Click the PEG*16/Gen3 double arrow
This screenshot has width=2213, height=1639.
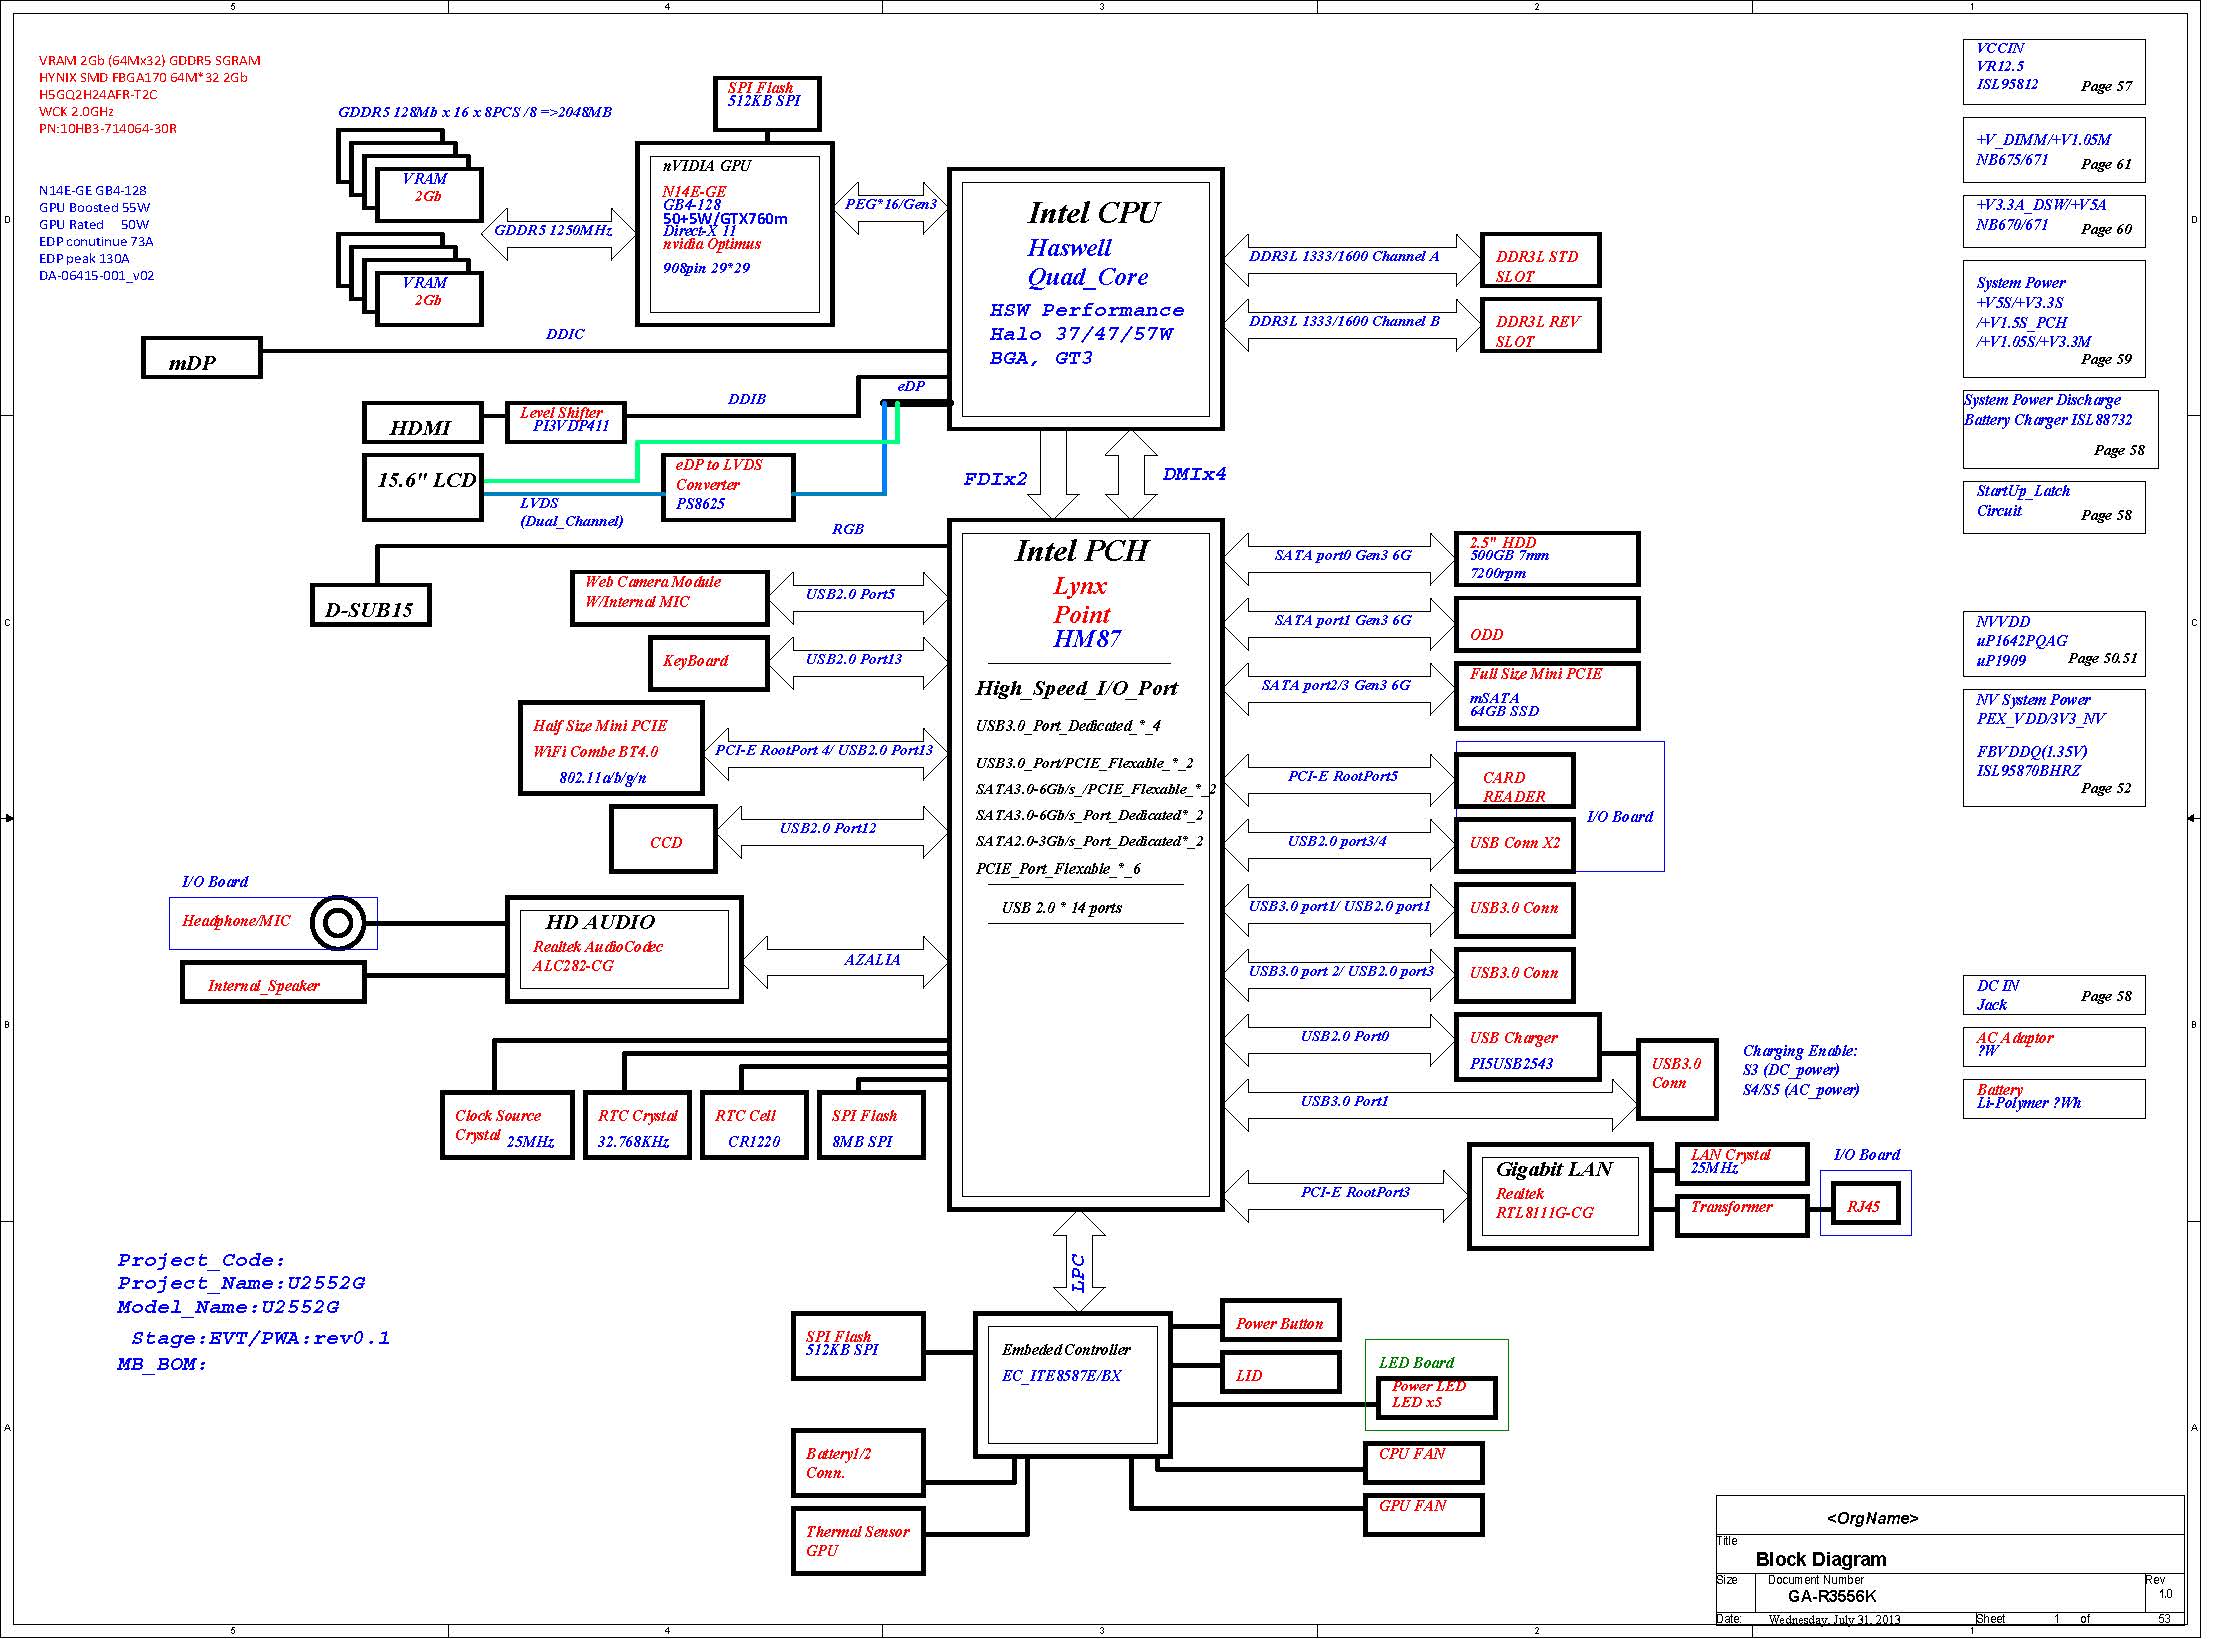pos(889,206)
